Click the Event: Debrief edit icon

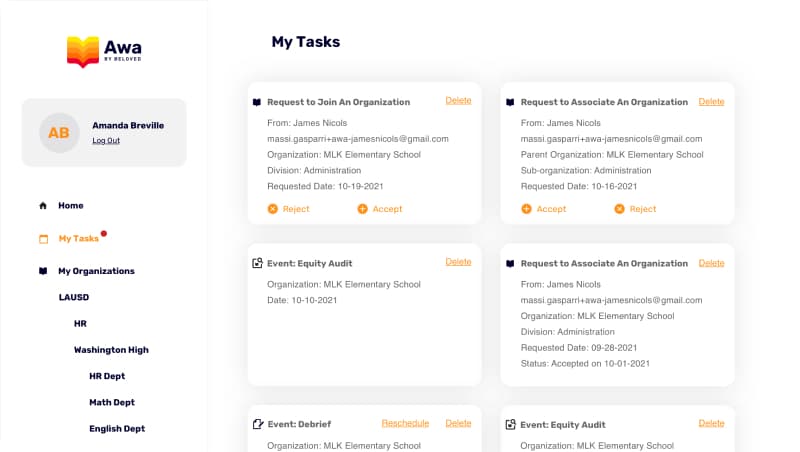click(x=258, y=424)
